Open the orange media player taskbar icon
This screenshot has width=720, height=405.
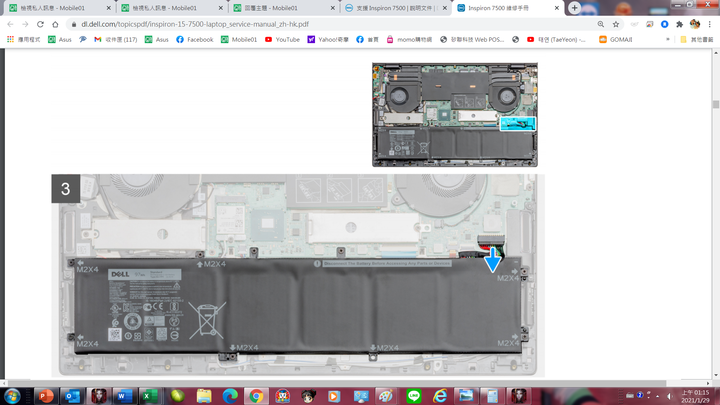pos(334,396)
